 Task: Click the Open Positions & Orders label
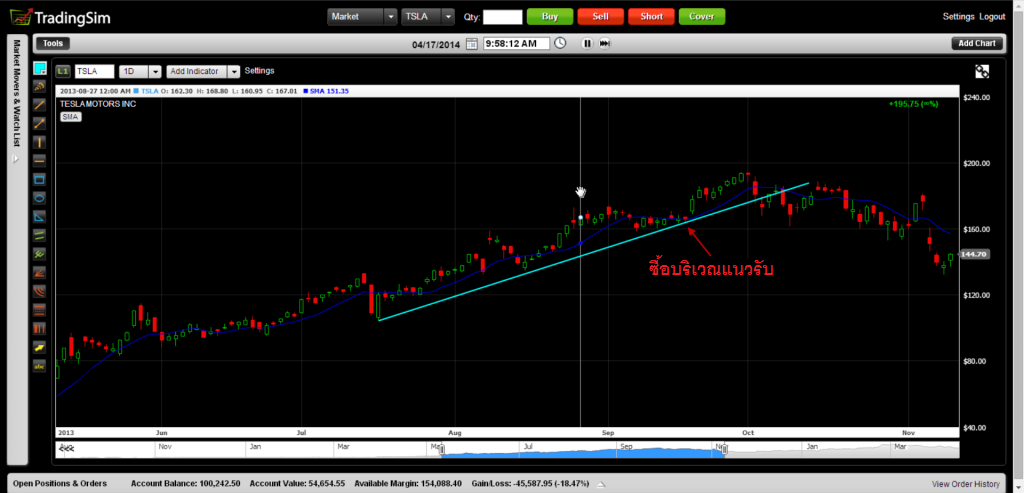59,484
